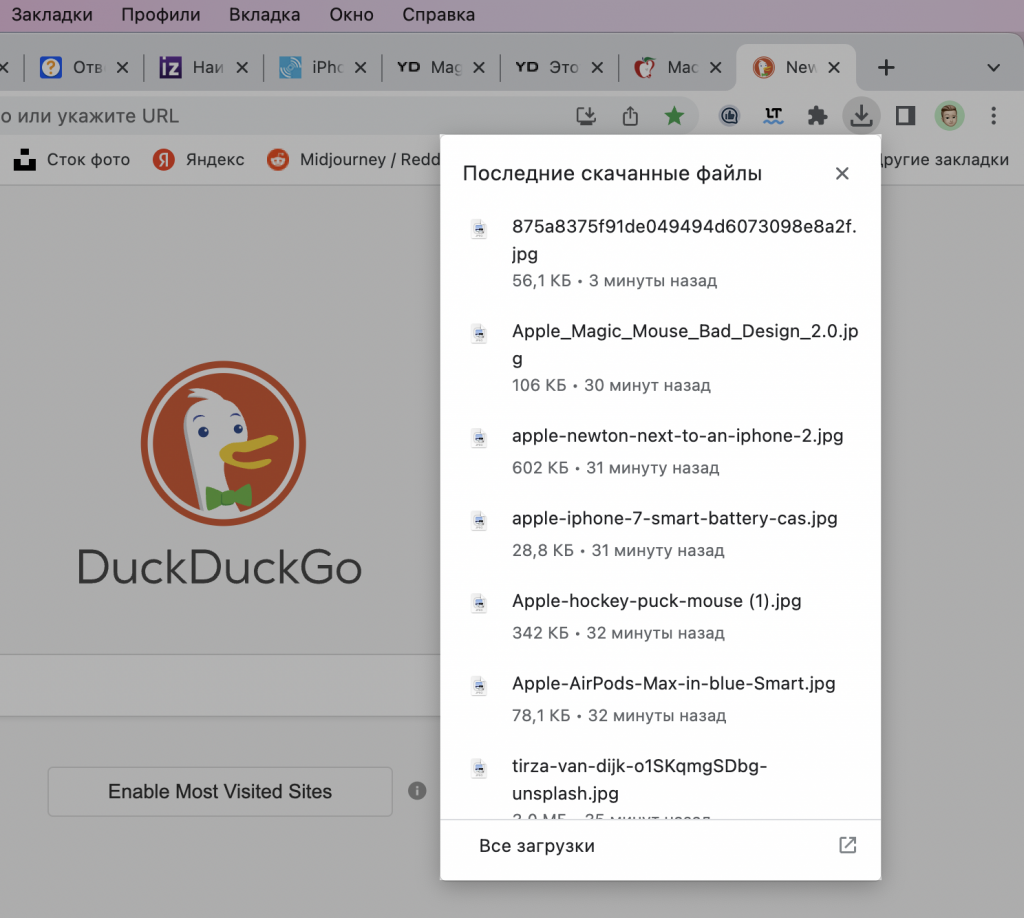Open the side panel icon

point(904,115)
